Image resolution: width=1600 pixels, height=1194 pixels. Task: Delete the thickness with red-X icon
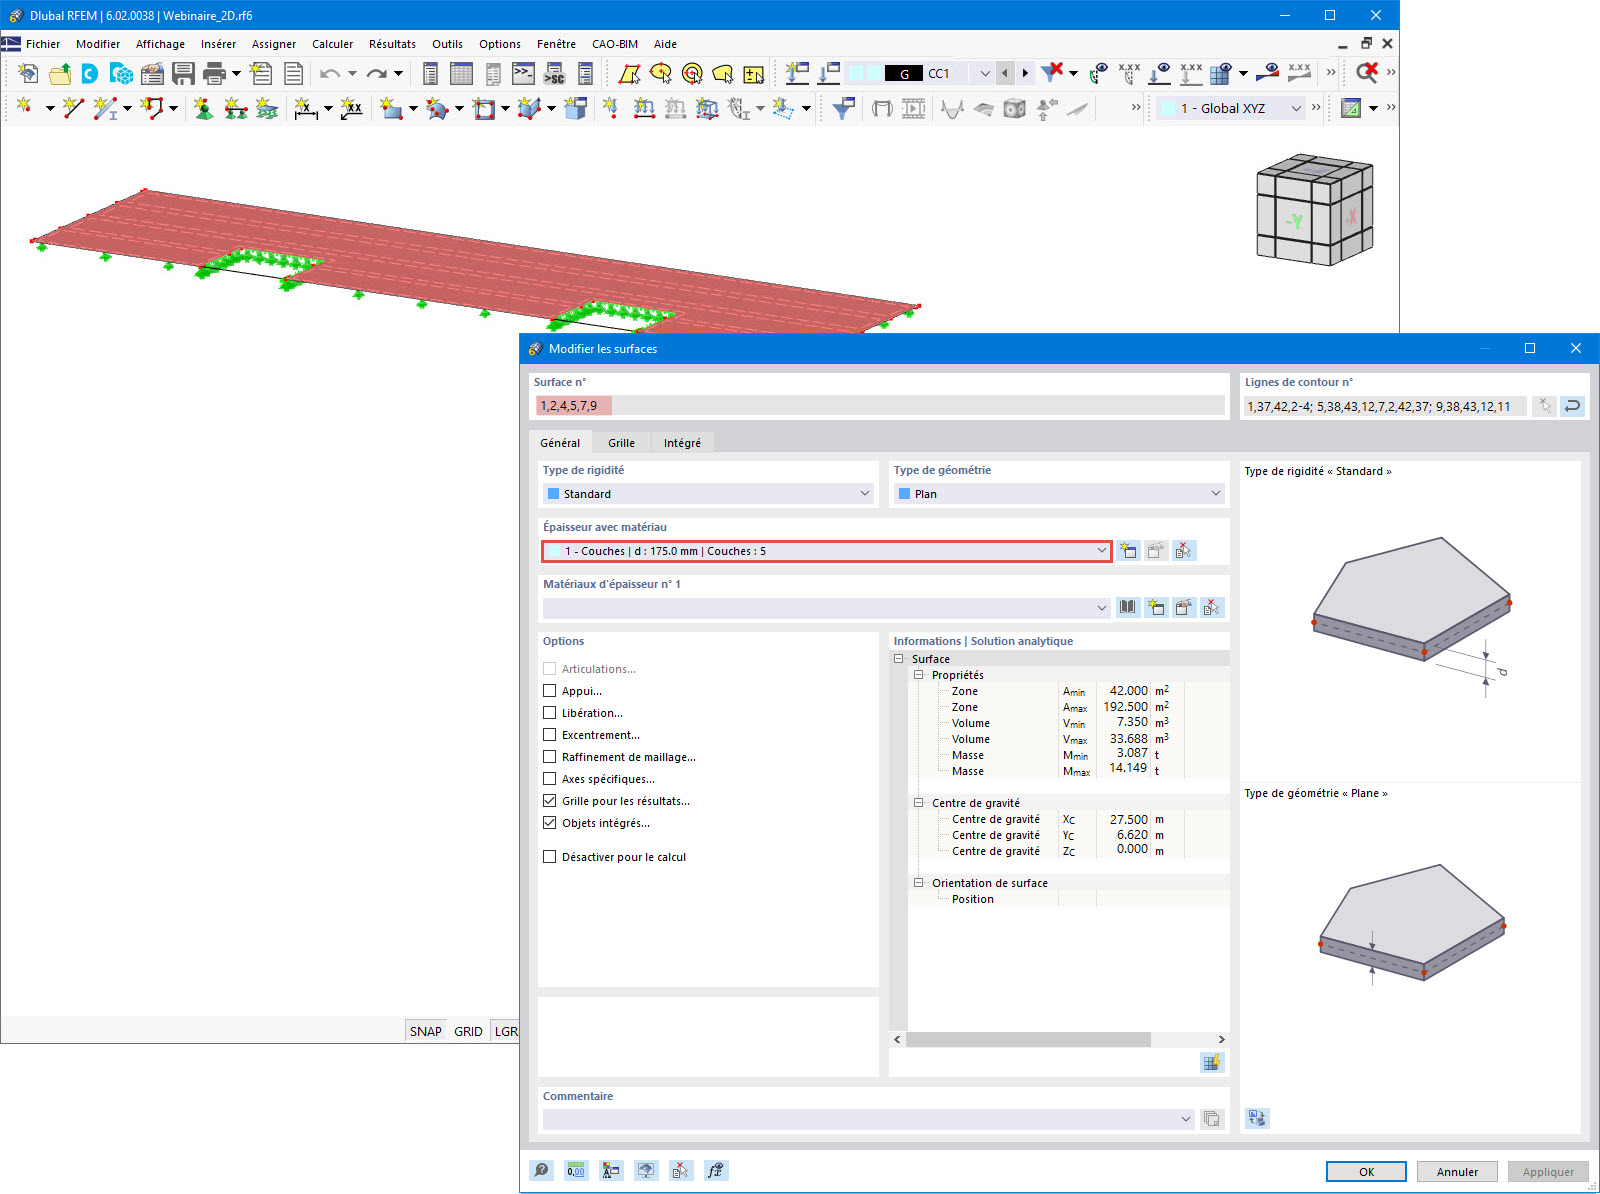[x=1184, y=551]
